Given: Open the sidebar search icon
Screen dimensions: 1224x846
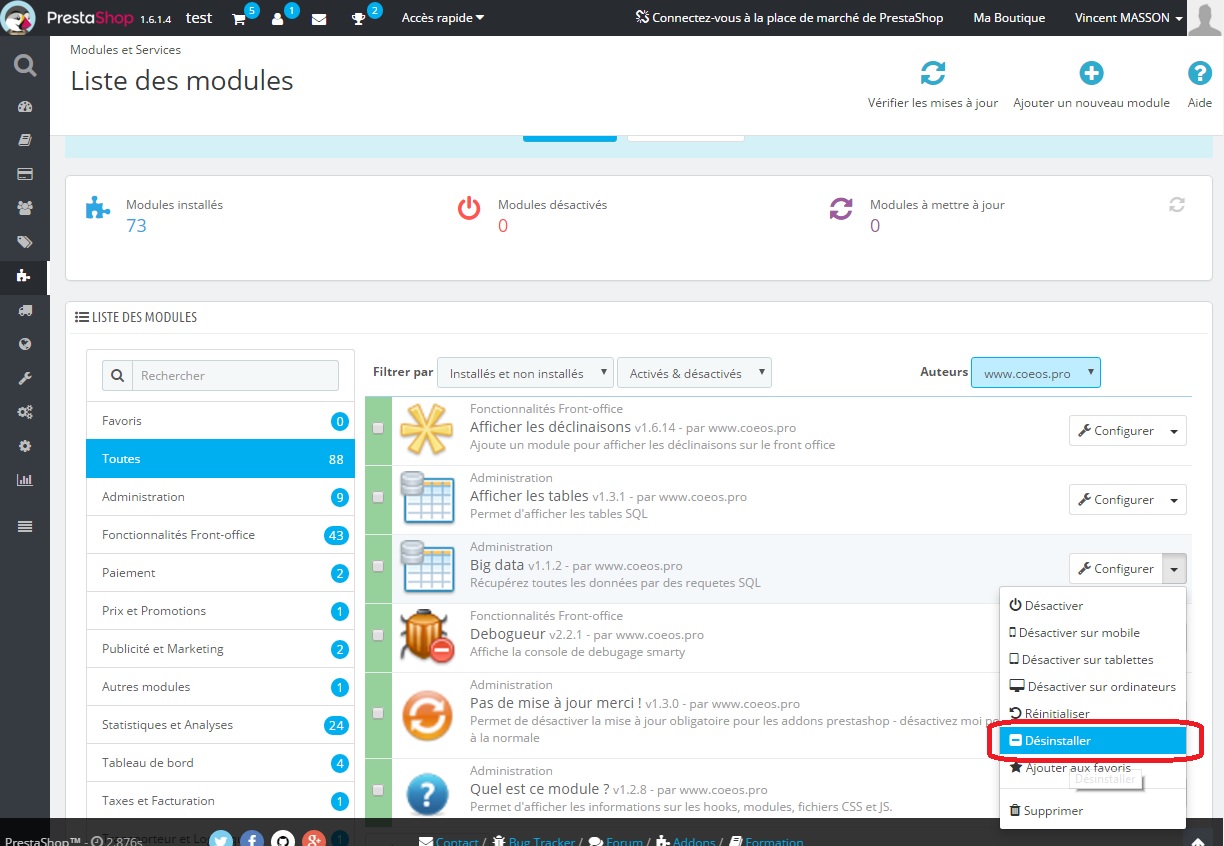Looking at the screenshot, I should pyautogui.click(x=25, y=66).
